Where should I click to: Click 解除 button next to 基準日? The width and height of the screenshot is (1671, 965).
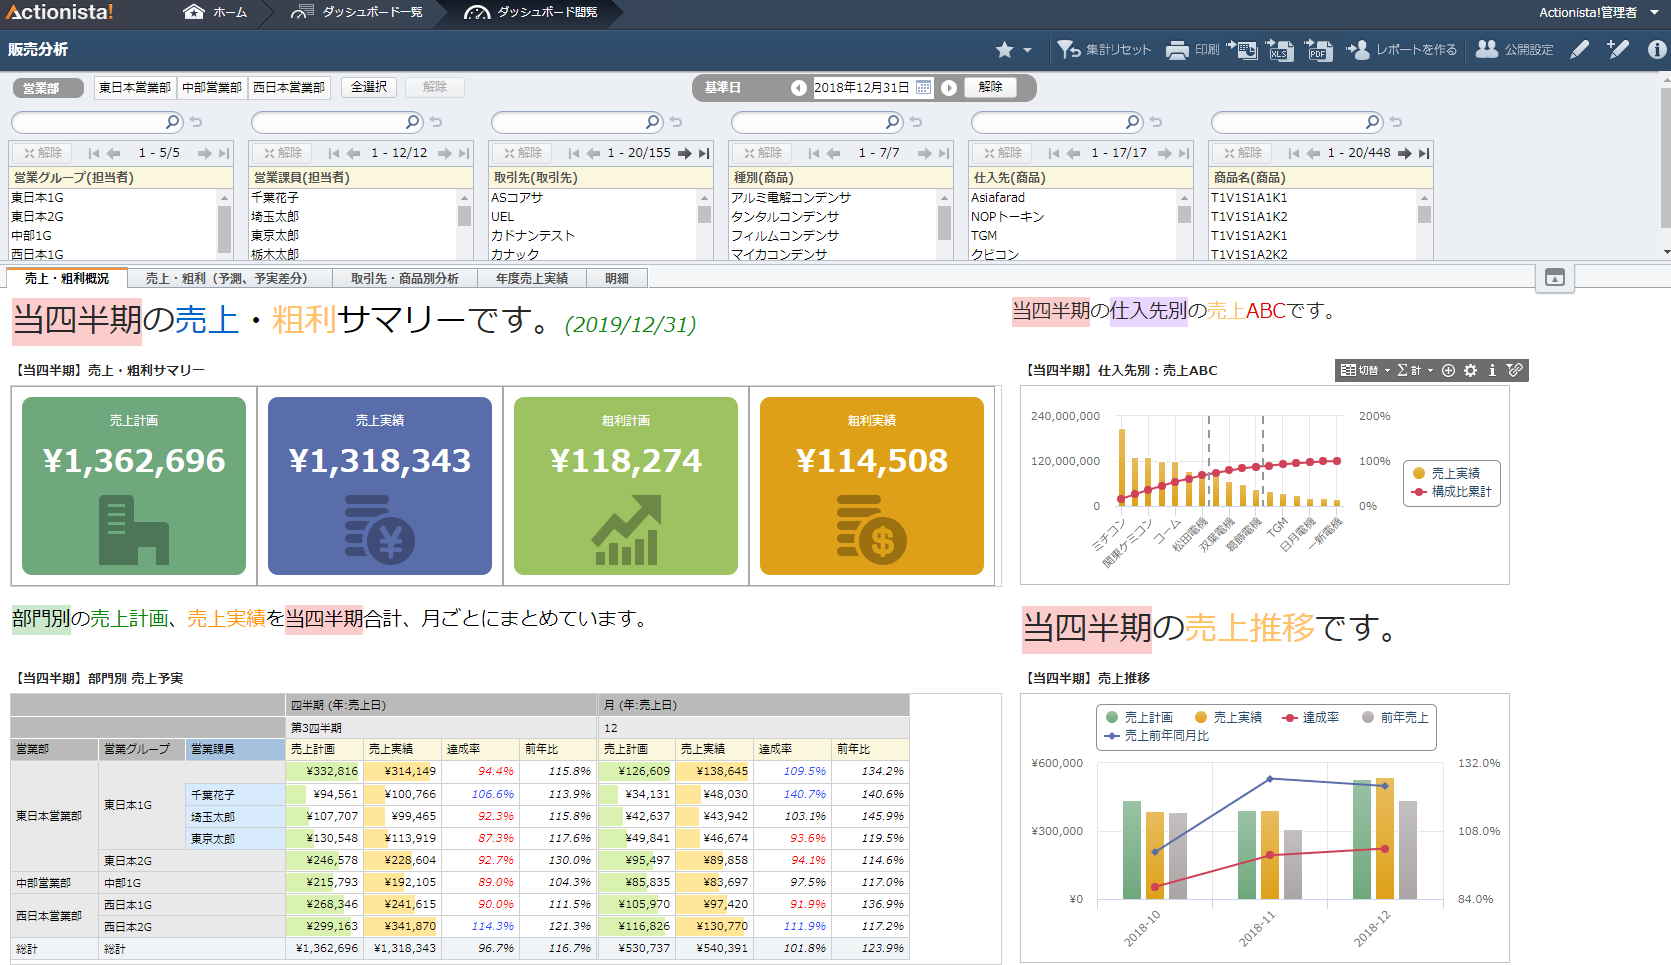point(991,87)
